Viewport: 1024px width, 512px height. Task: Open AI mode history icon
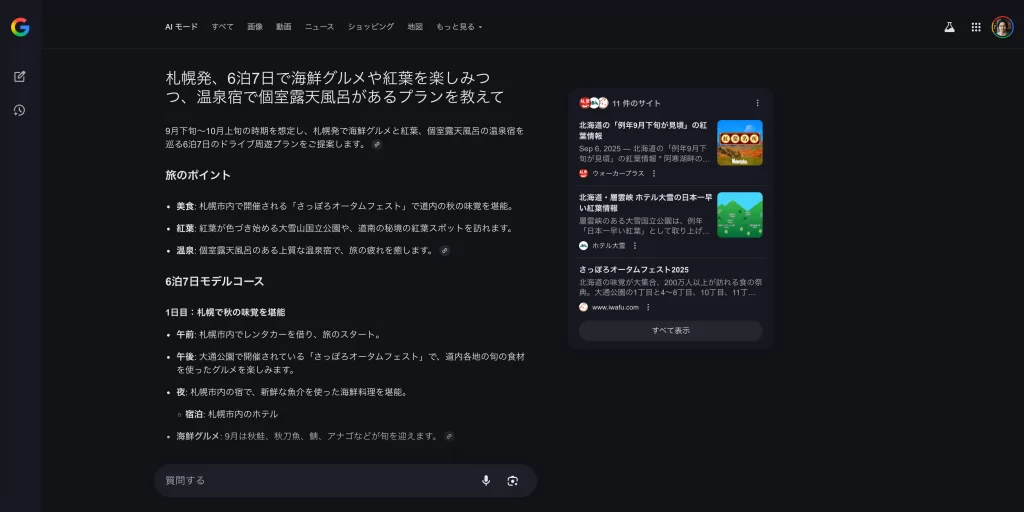point(20,110)
